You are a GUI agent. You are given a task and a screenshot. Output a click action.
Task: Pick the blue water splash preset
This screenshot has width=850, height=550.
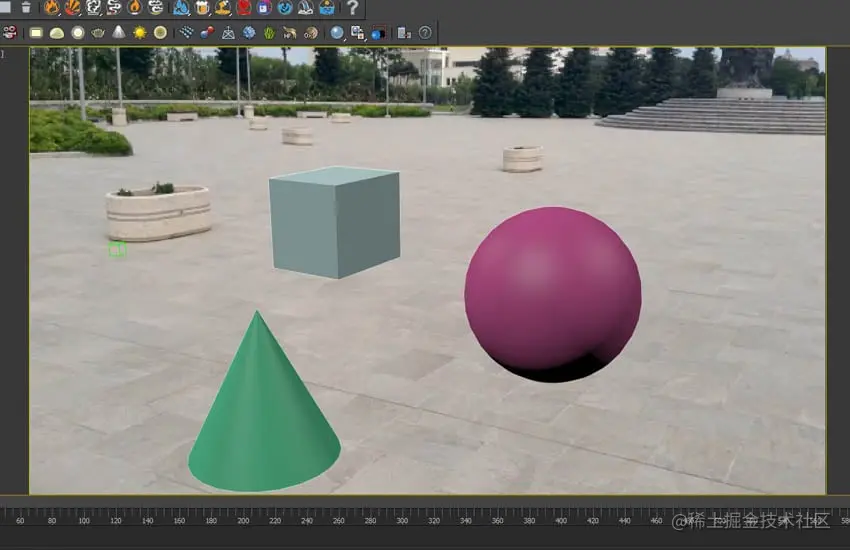click(x=181, y=7)
